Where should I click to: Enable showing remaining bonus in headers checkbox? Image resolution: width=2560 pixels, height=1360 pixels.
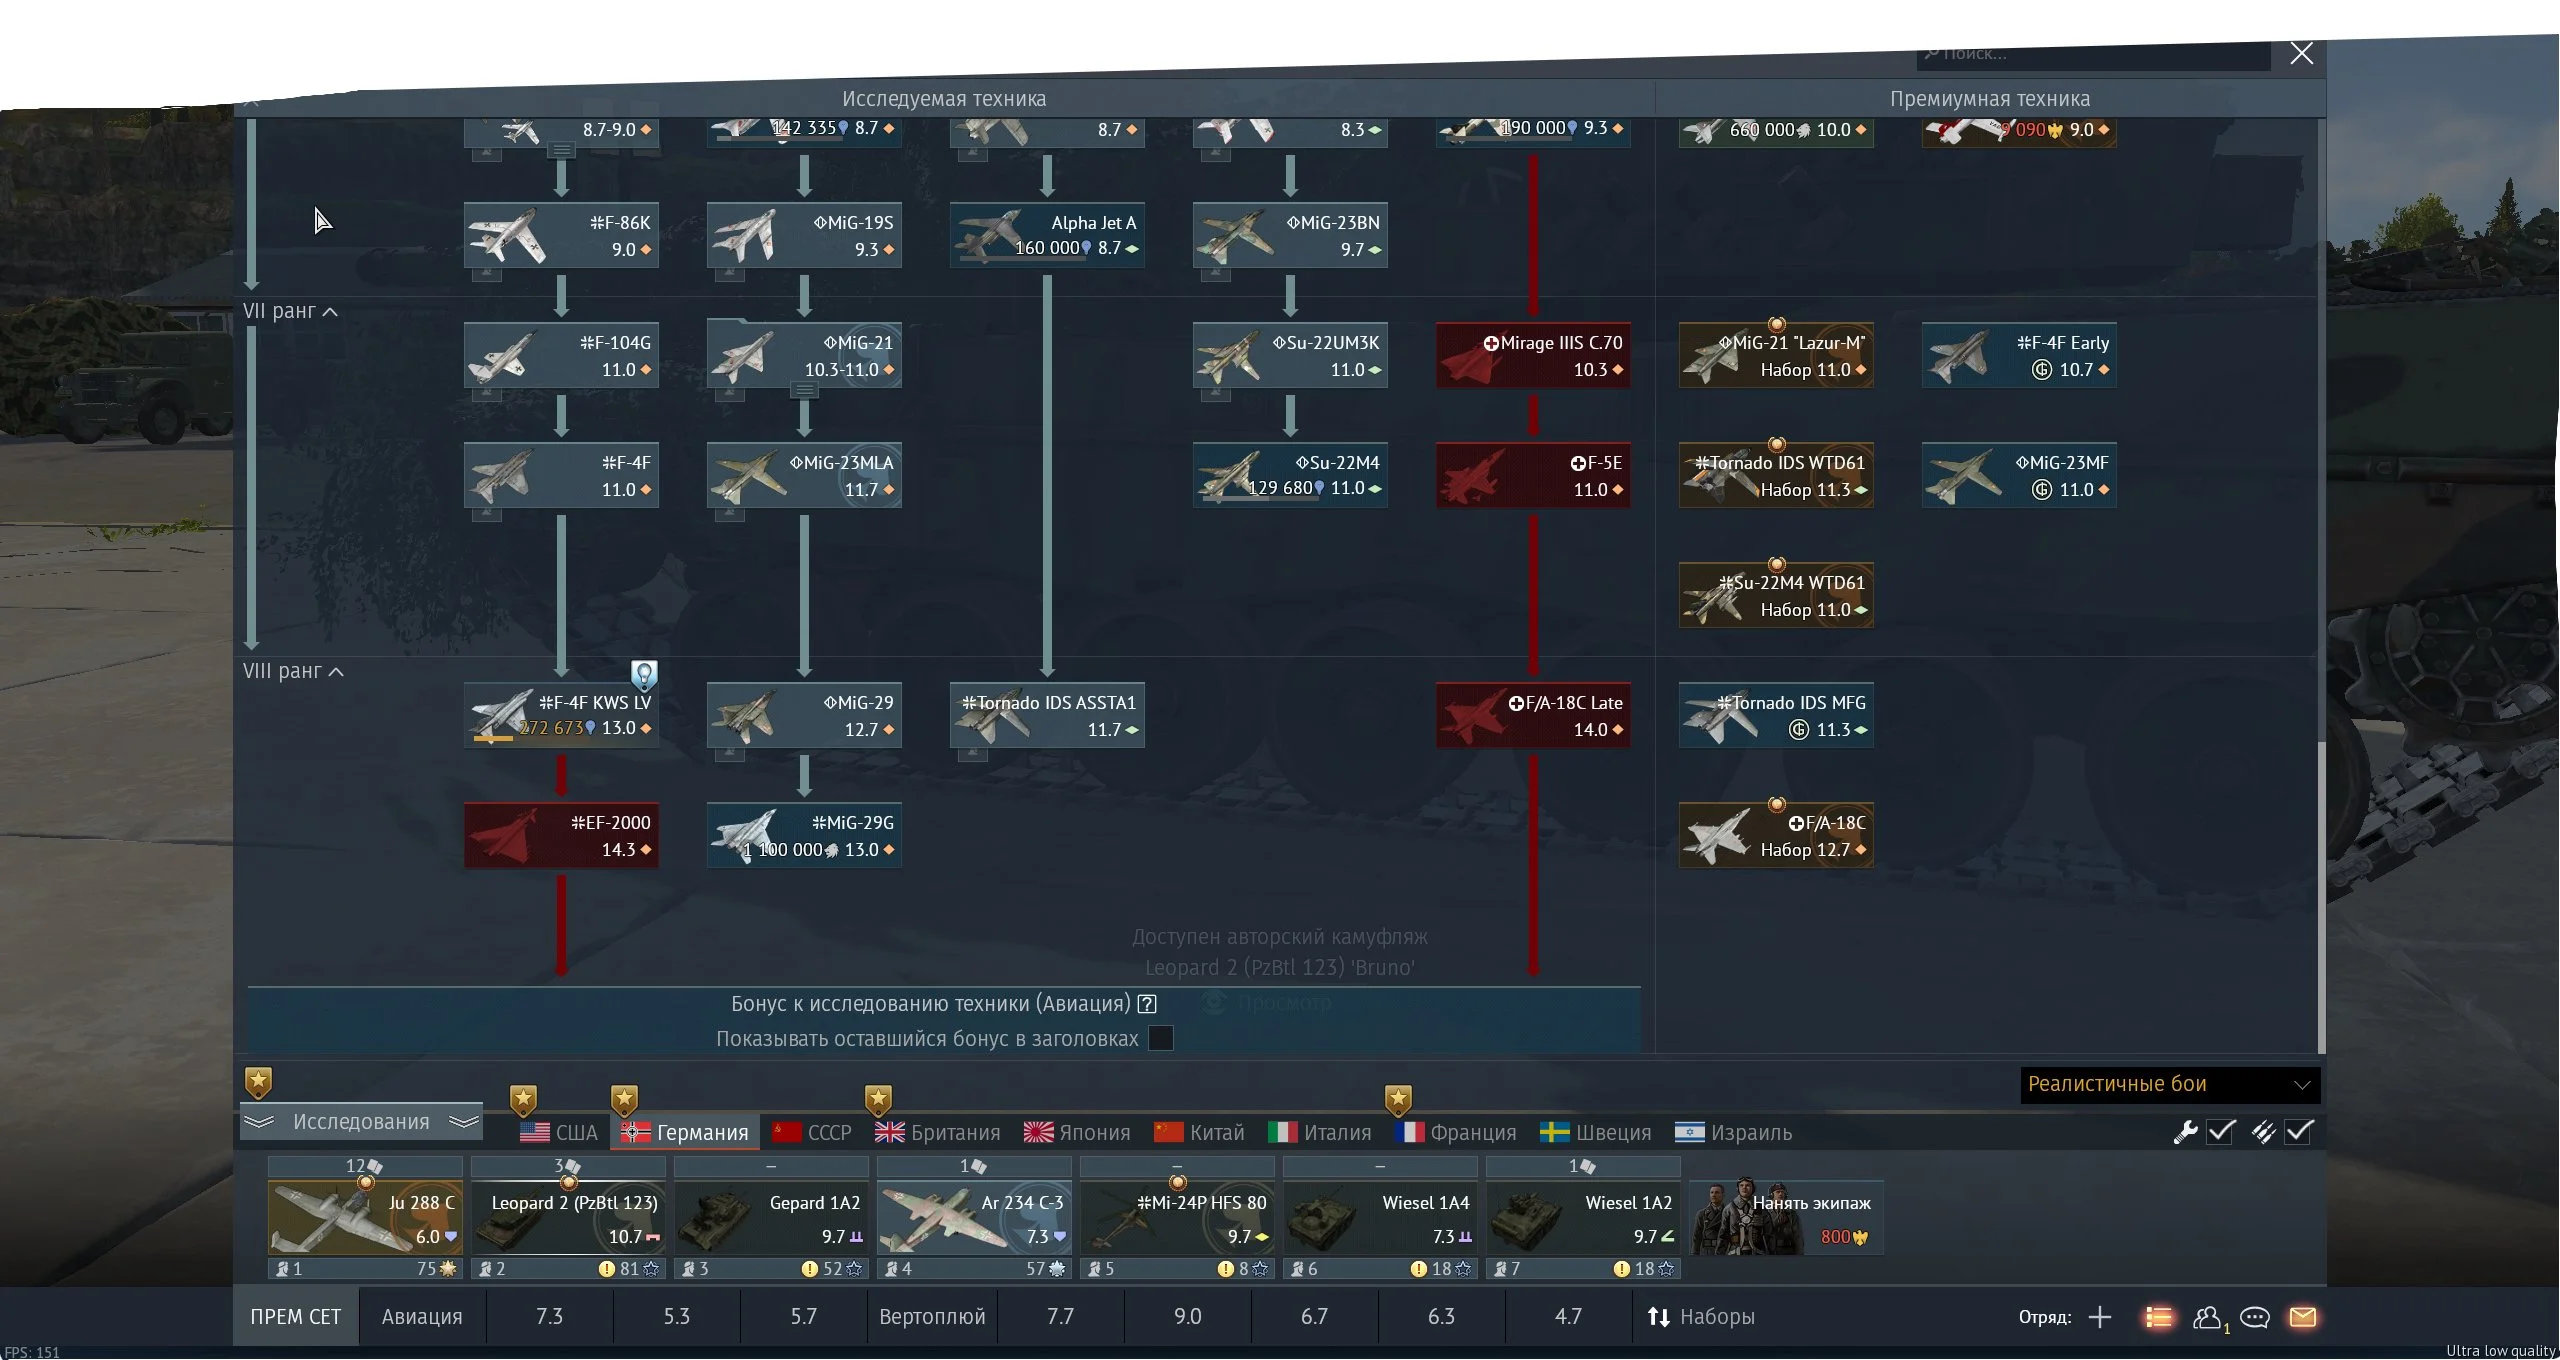1161,1038
